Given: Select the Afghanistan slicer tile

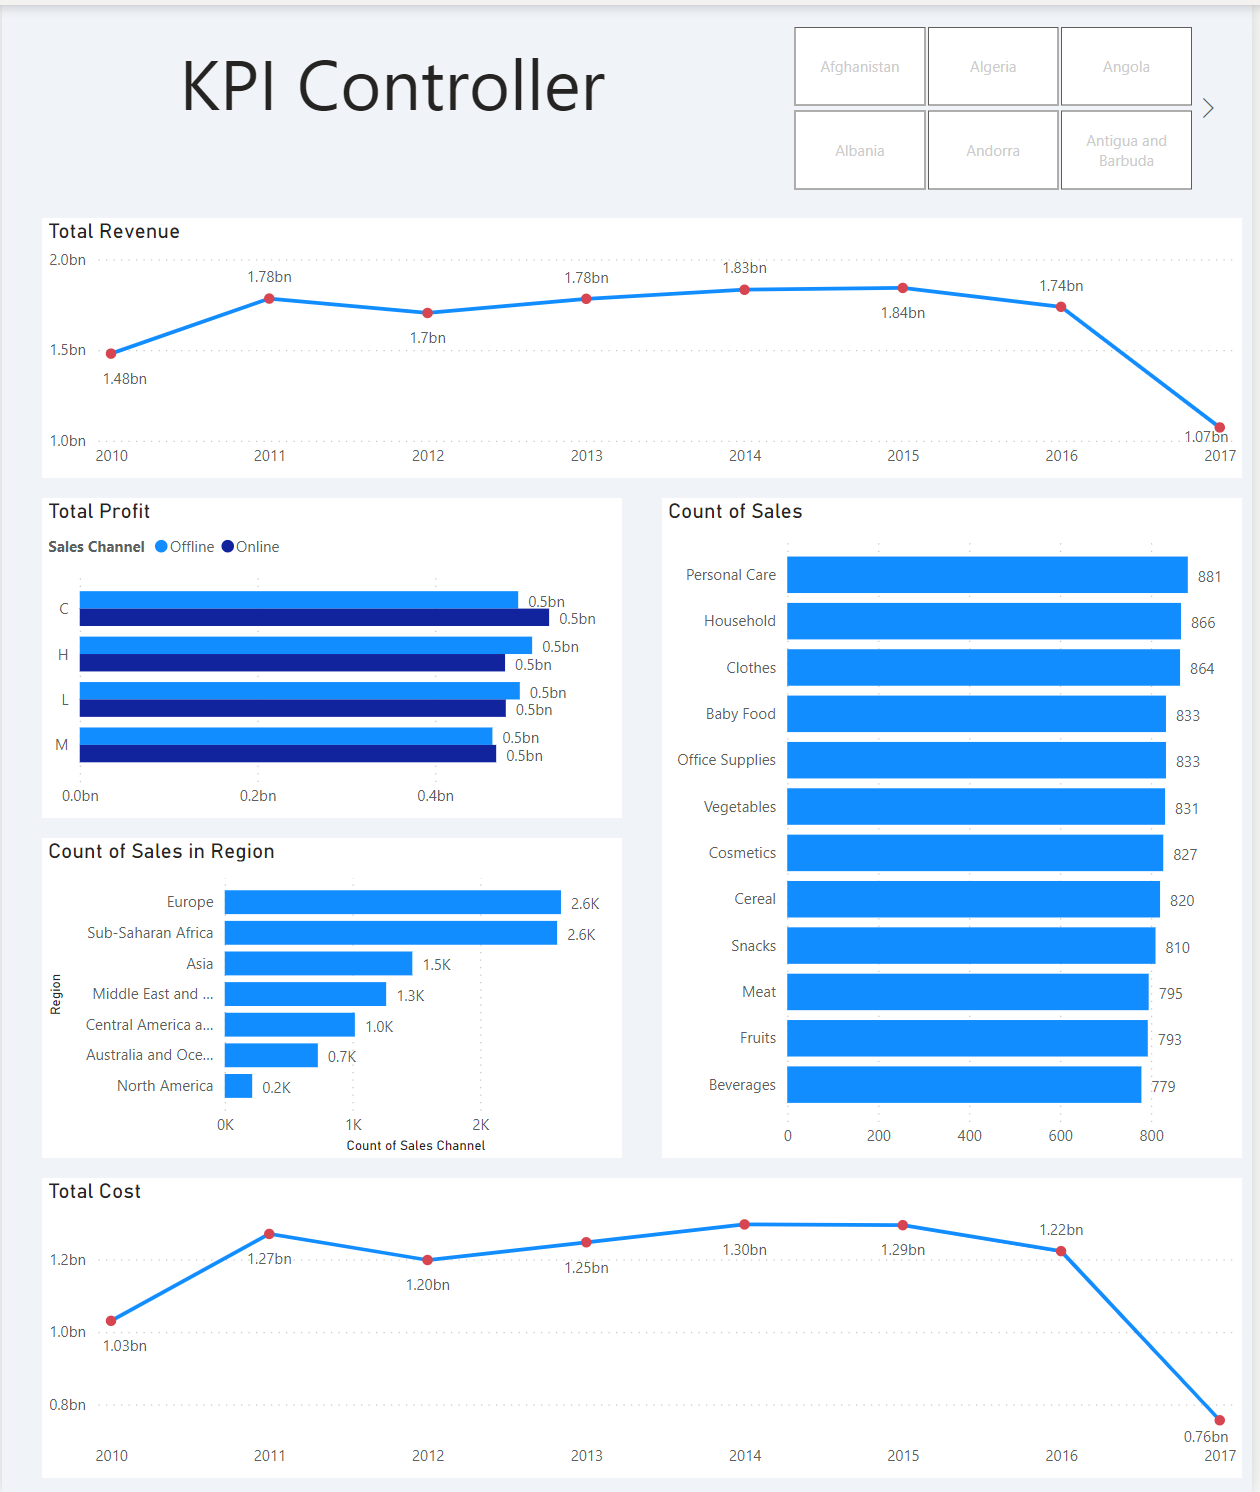Looking at the screenshot, I should click(x=859, y=67).
